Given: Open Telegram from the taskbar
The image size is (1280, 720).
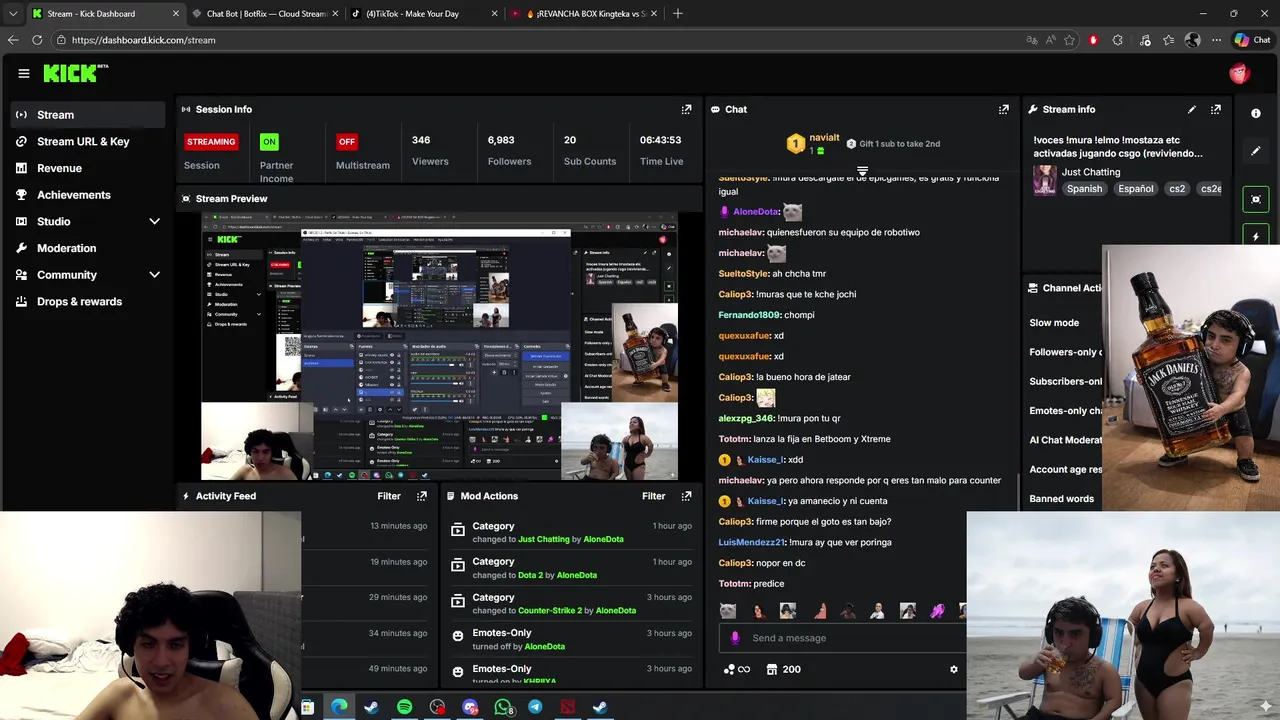Looking at the screenshot, I should (x=535, y=707).
